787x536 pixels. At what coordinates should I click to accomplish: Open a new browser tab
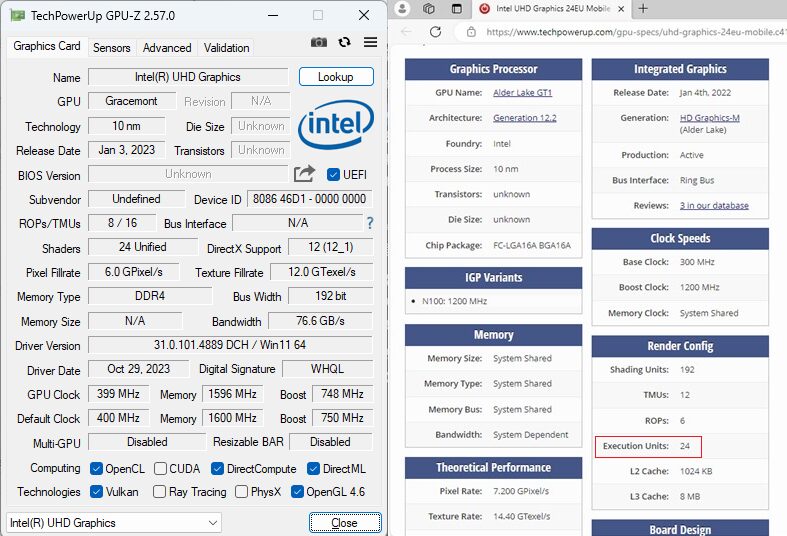(x=643, y=9)
